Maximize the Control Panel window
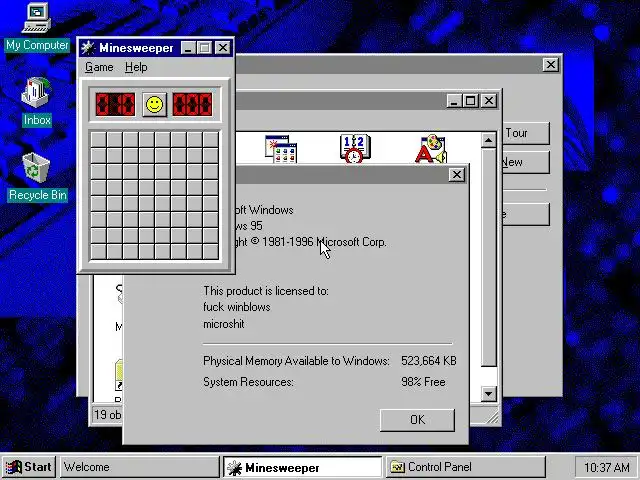This screenshot has height=480, width=640. click(x=470, y=100)
